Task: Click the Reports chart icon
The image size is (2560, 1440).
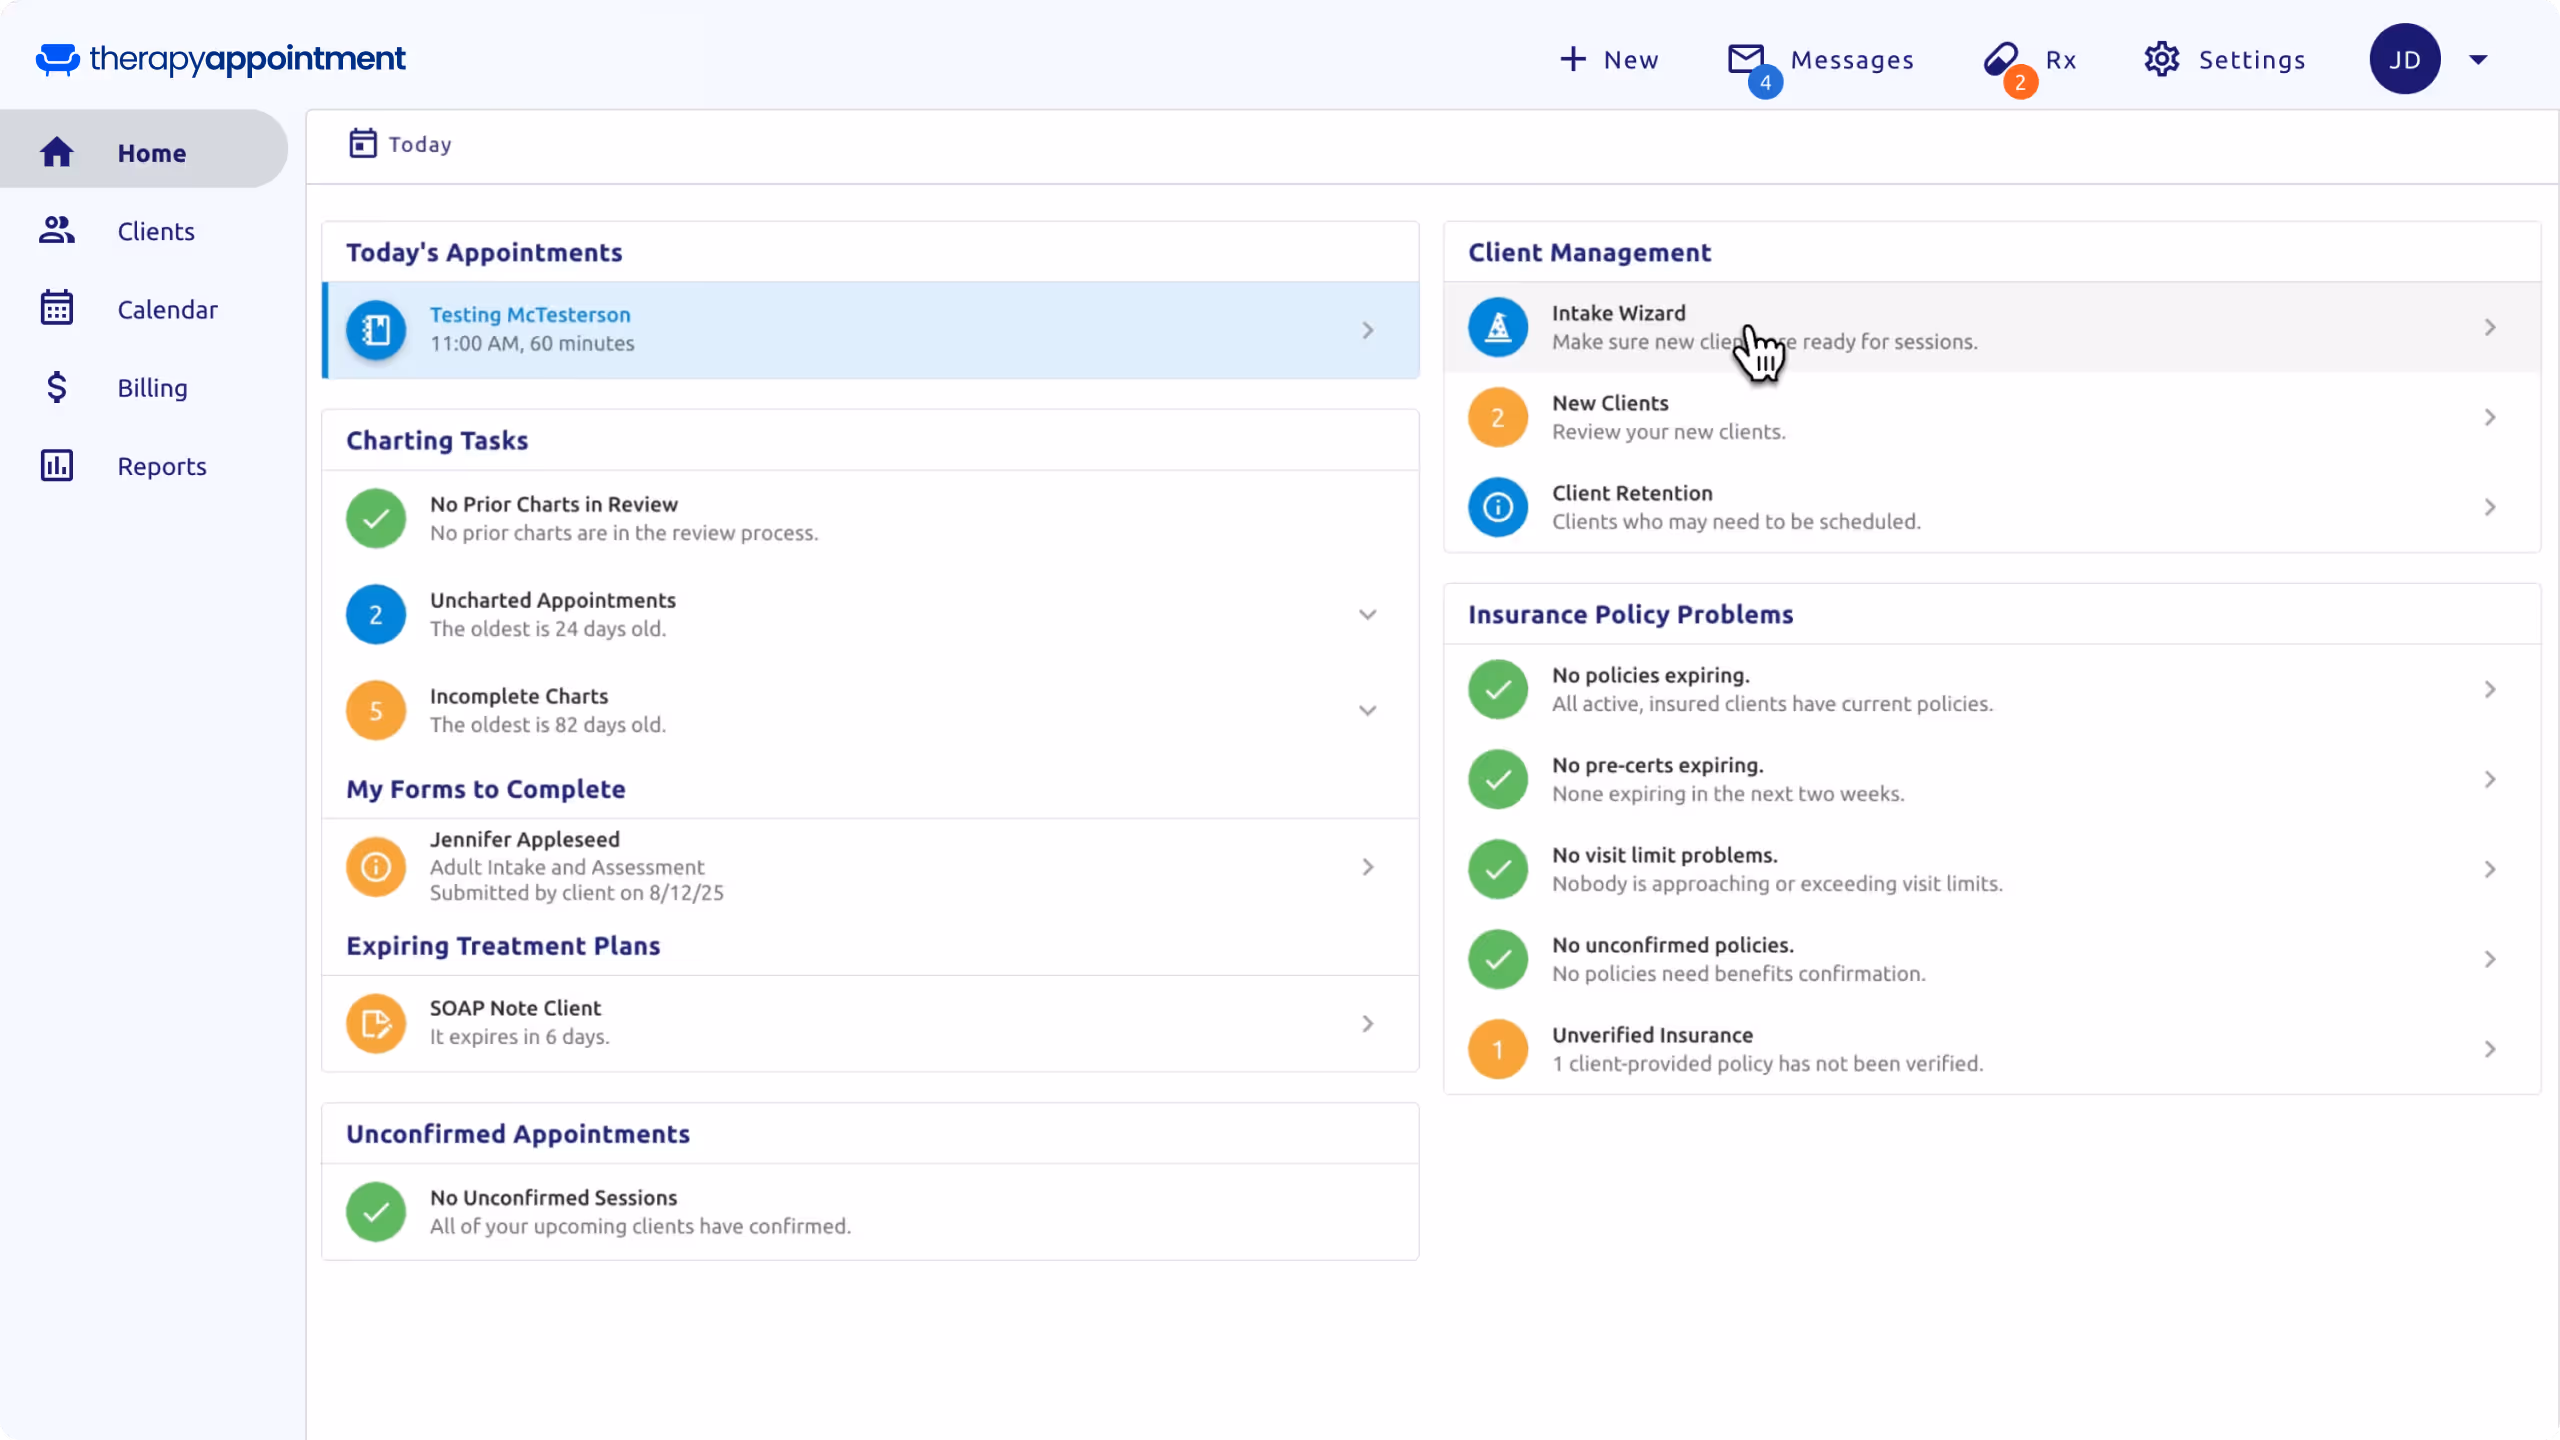Action: 57,465
